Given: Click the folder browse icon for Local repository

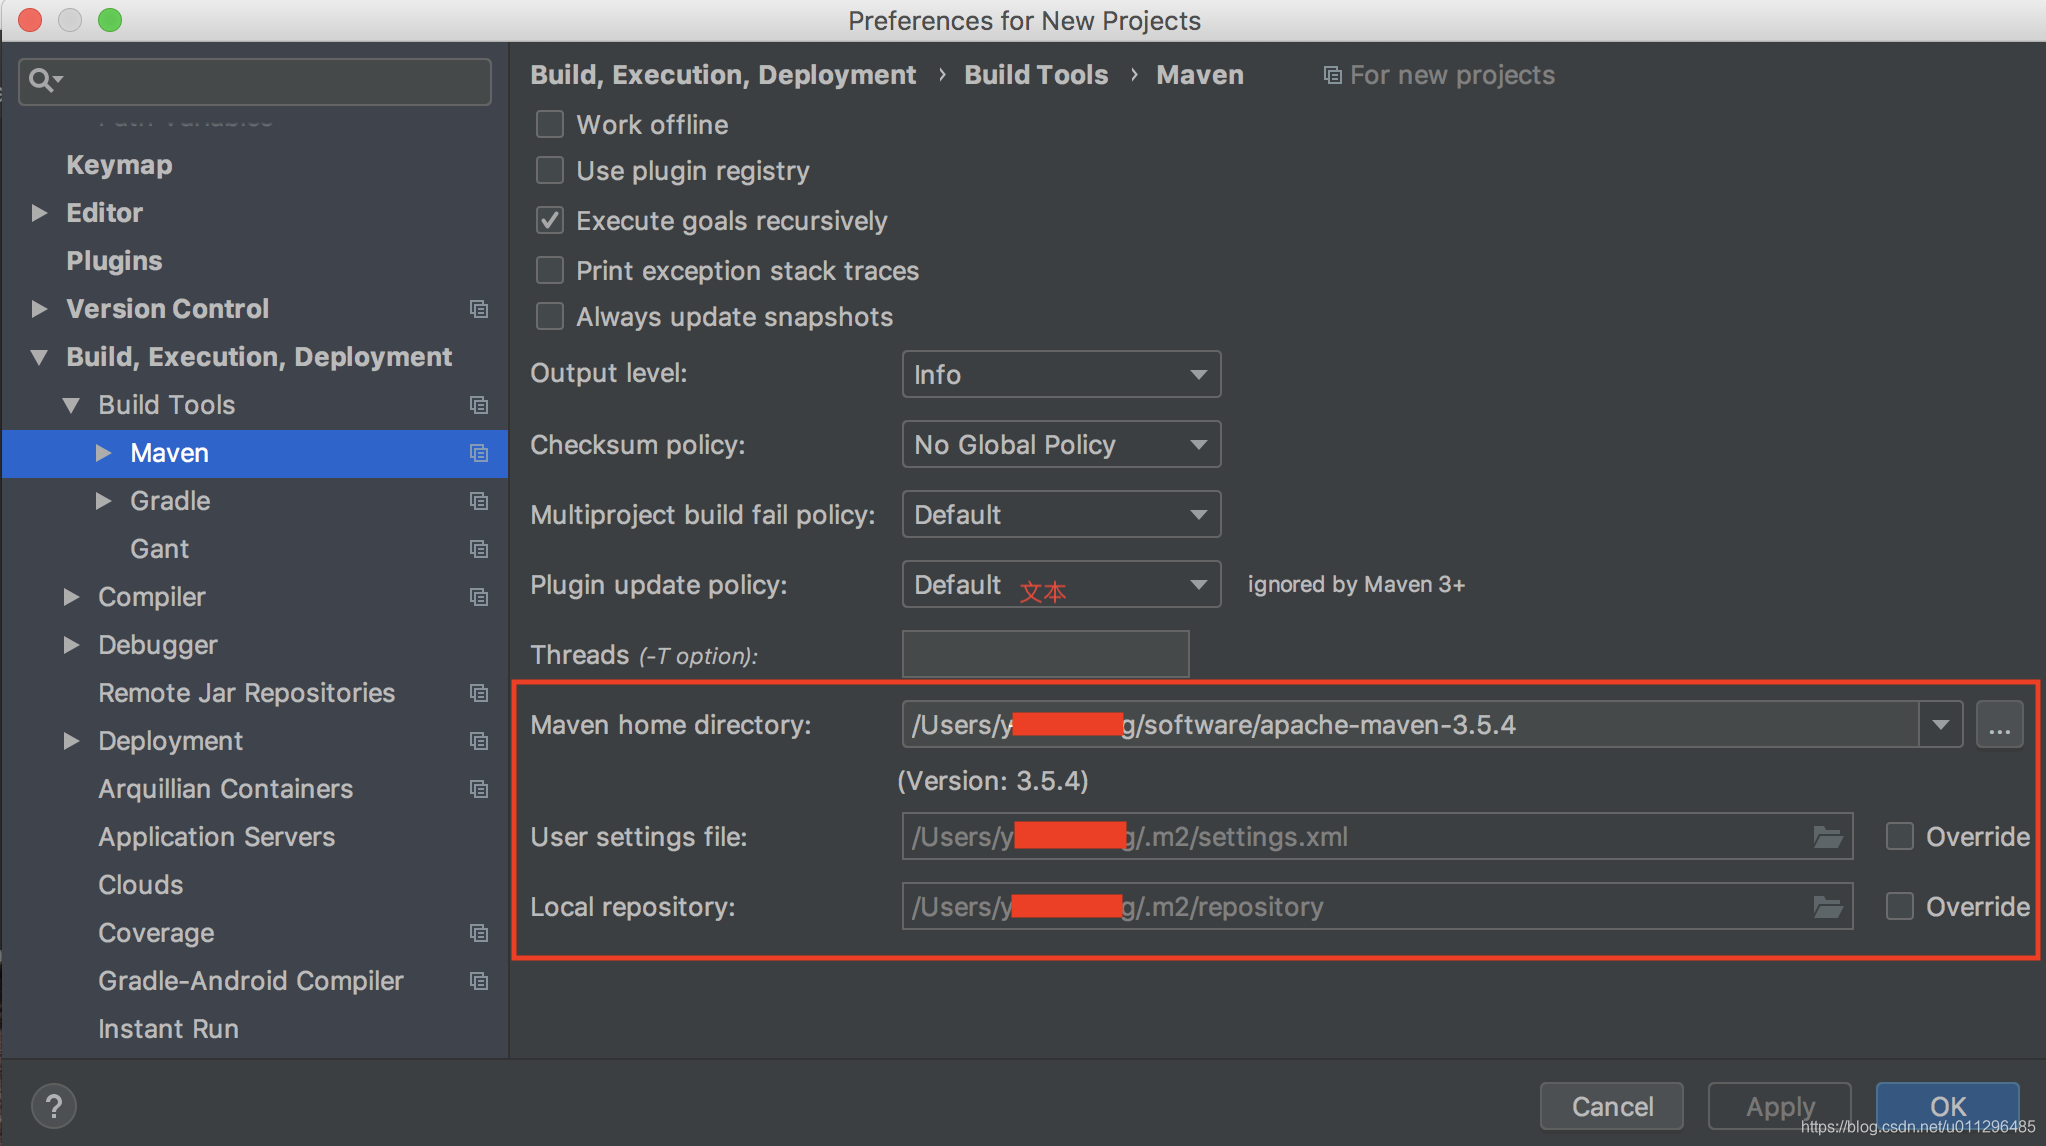Looking at the screenshot, I should coord(1828,907).
